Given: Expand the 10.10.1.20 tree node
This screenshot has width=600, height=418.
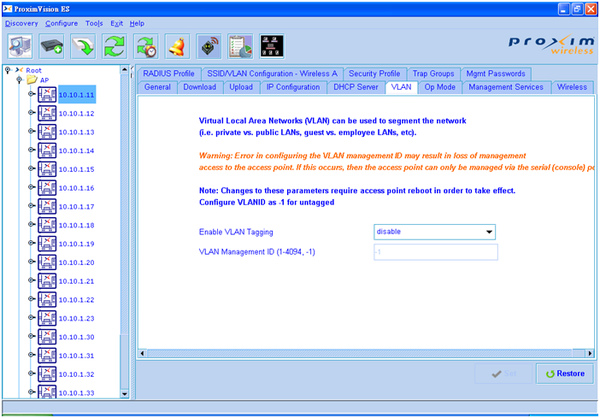Looking at the screenshot, I should 31,261.
